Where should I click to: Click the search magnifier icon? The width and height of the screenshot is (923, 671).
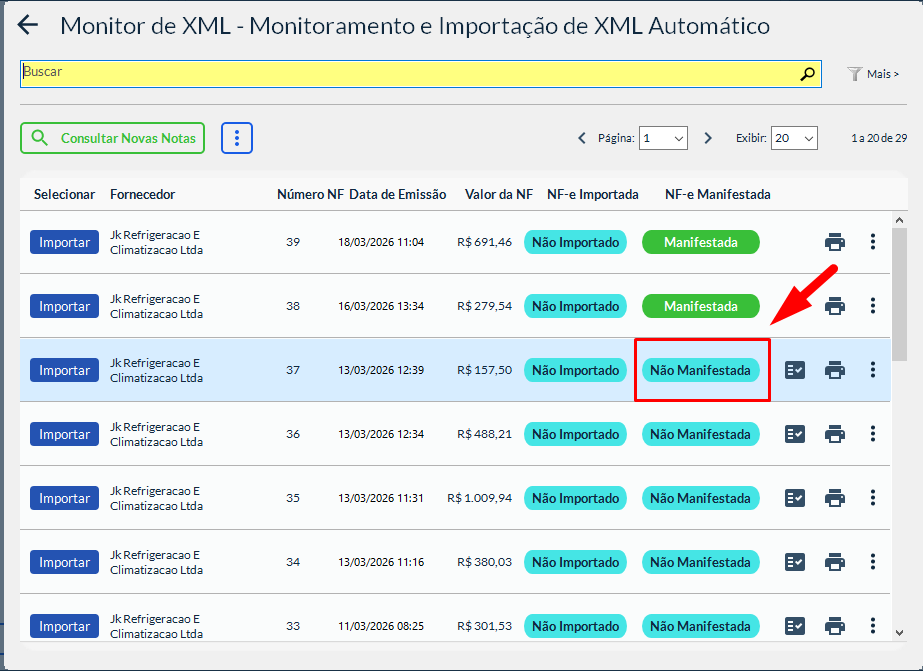tap(807, 74)
